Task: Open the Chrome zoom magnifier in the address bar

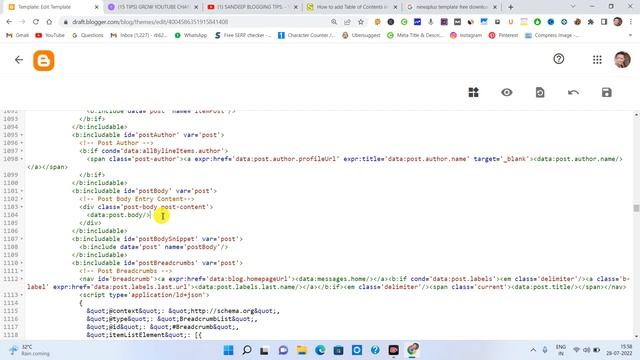Action: click(x=334, y=22)
